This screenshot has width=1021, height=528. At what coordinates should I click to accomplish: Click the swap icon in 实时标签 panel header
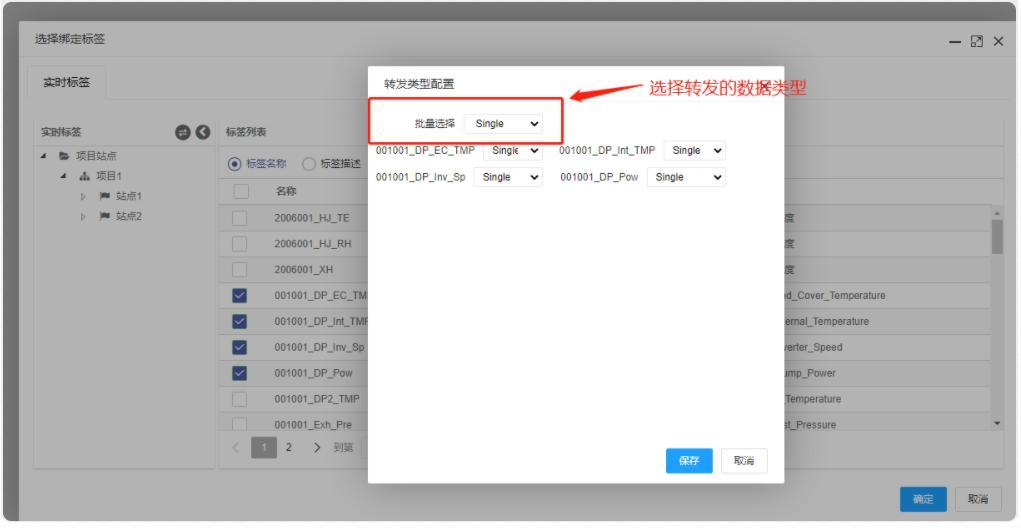183,132
